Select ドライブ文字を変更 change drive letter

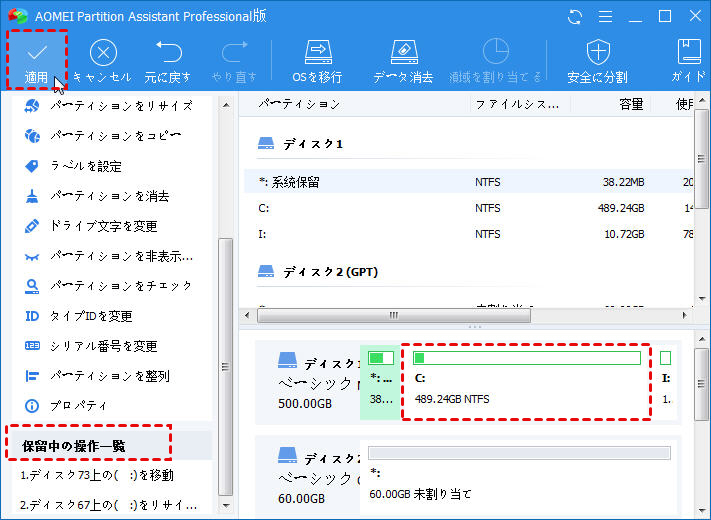(x=91, y=226)
